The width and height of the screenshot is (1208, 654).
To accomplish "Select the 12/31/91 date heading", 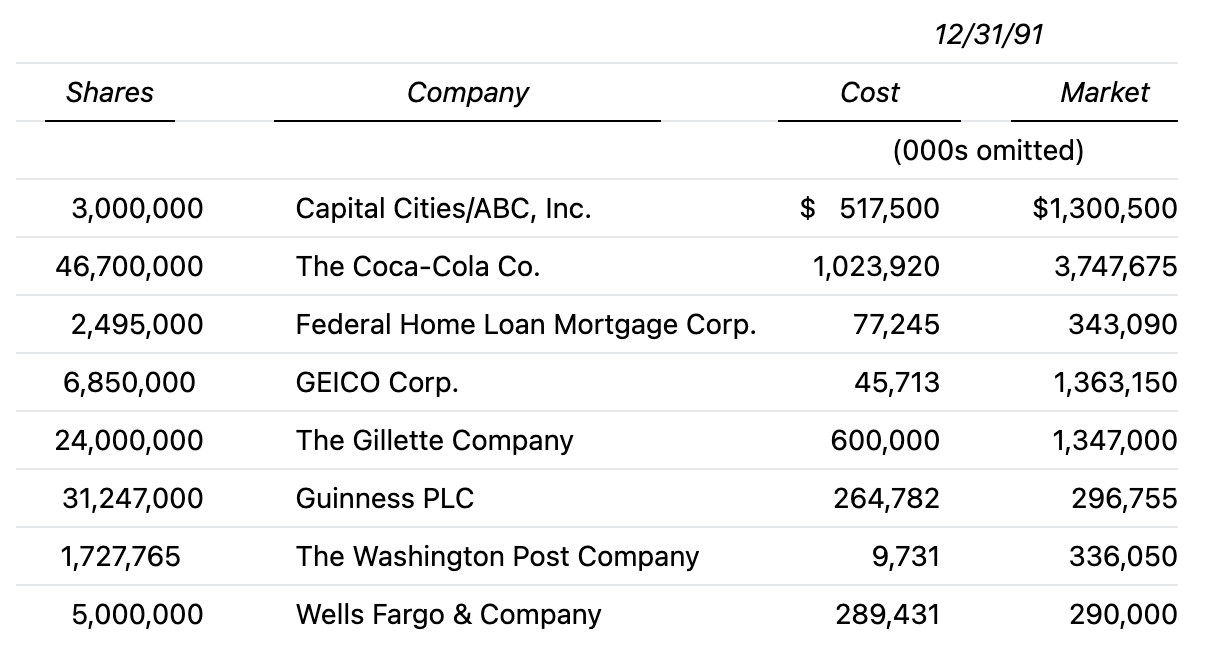I will pyautogui.click(x=988, y=35).
